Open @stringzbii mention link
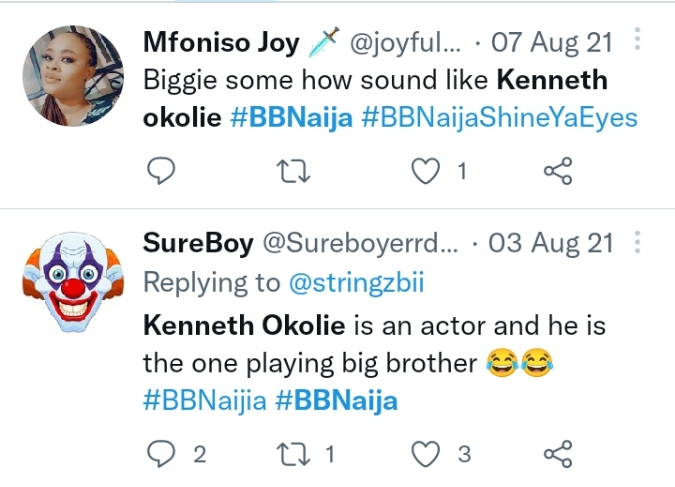675x487 pixels. click(x=356, y=283)
